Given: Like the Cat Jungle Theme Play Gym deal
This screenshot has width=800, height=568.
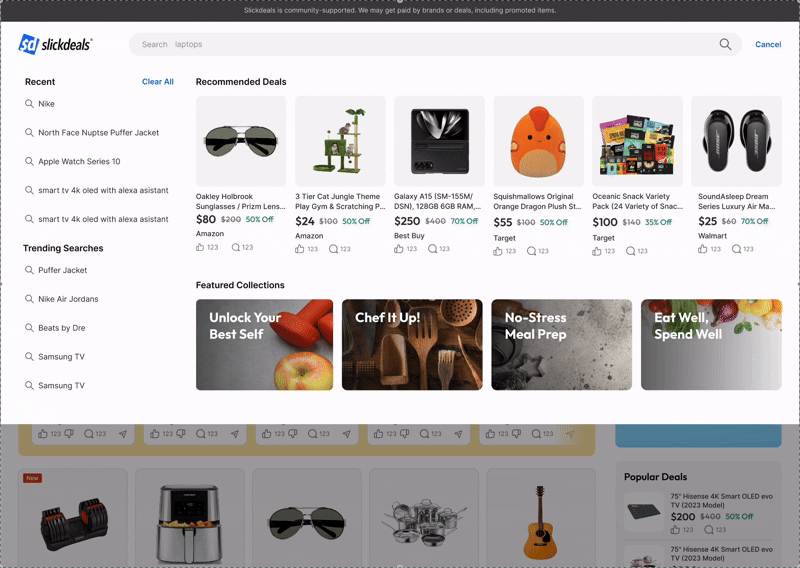Looking at the screenshot, I should [x=299, y=249].
